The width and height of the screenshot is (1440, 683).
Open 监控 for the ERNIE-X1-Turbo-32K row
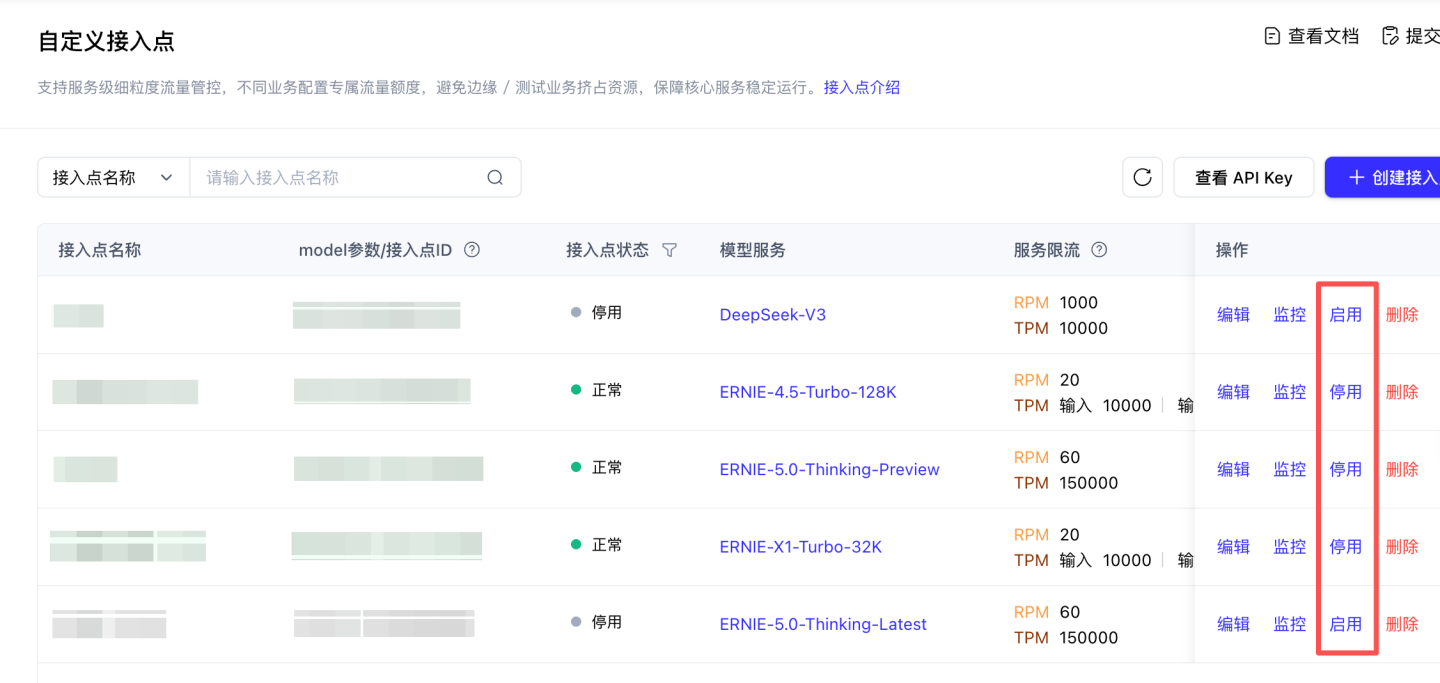[1289, 547]
